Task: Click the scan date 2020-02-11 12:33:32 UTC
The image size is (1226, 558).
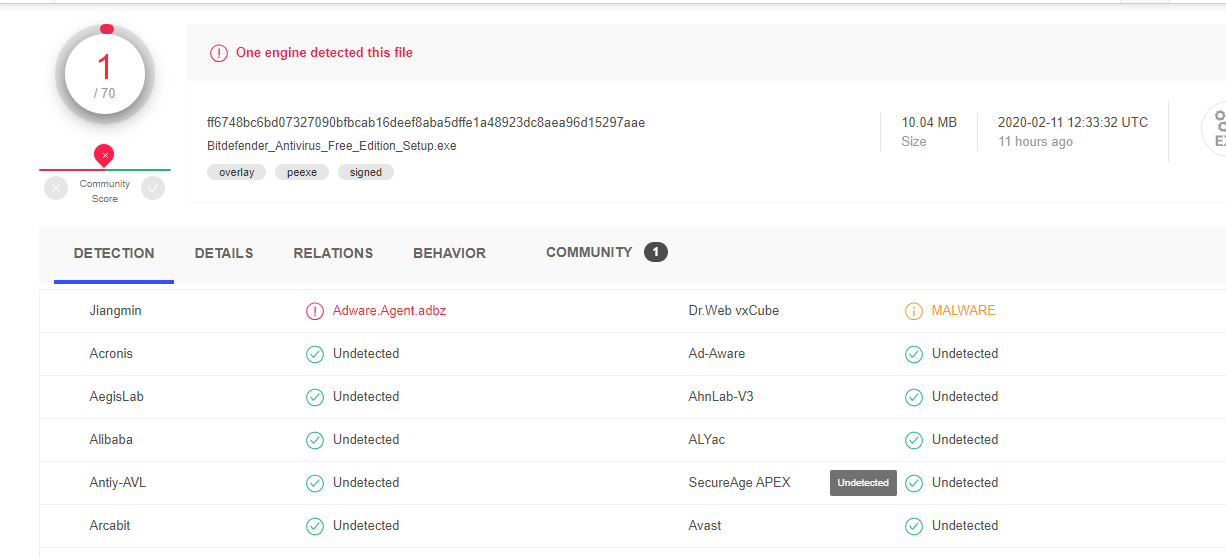Action: 1073,122
